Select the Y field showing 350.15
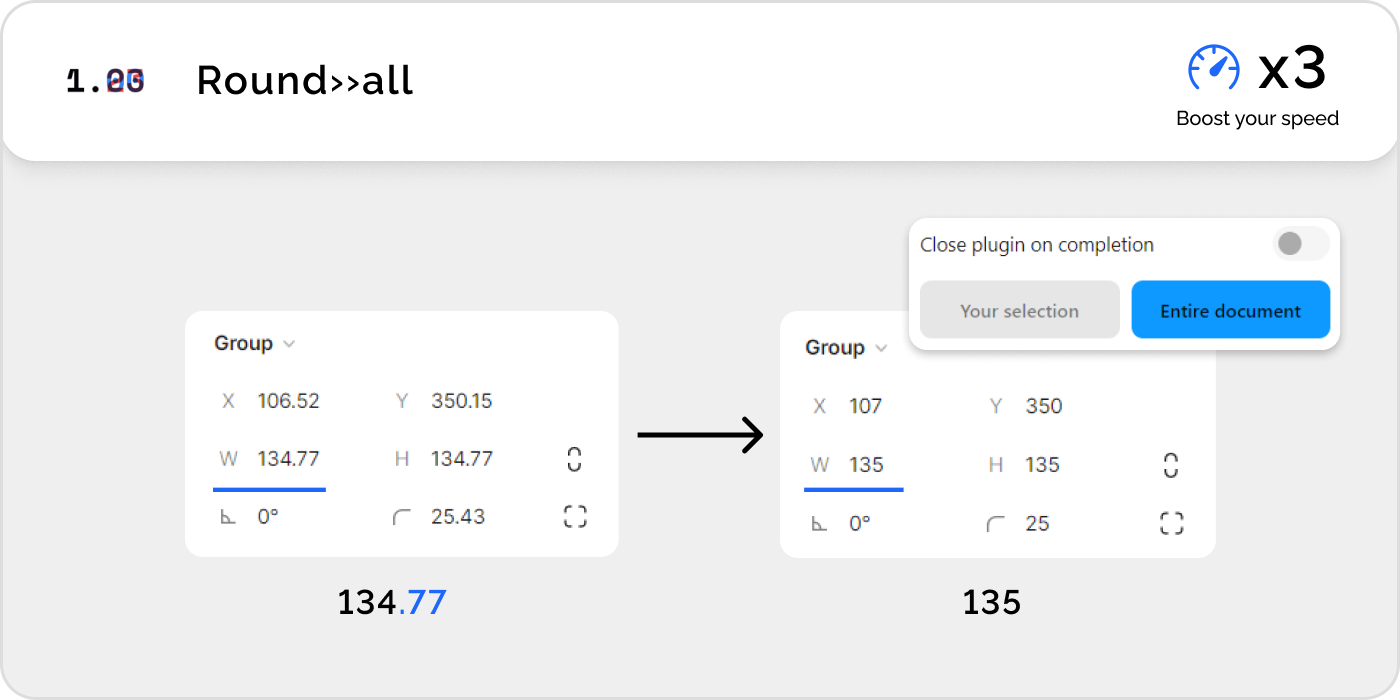 click(444, 401)
